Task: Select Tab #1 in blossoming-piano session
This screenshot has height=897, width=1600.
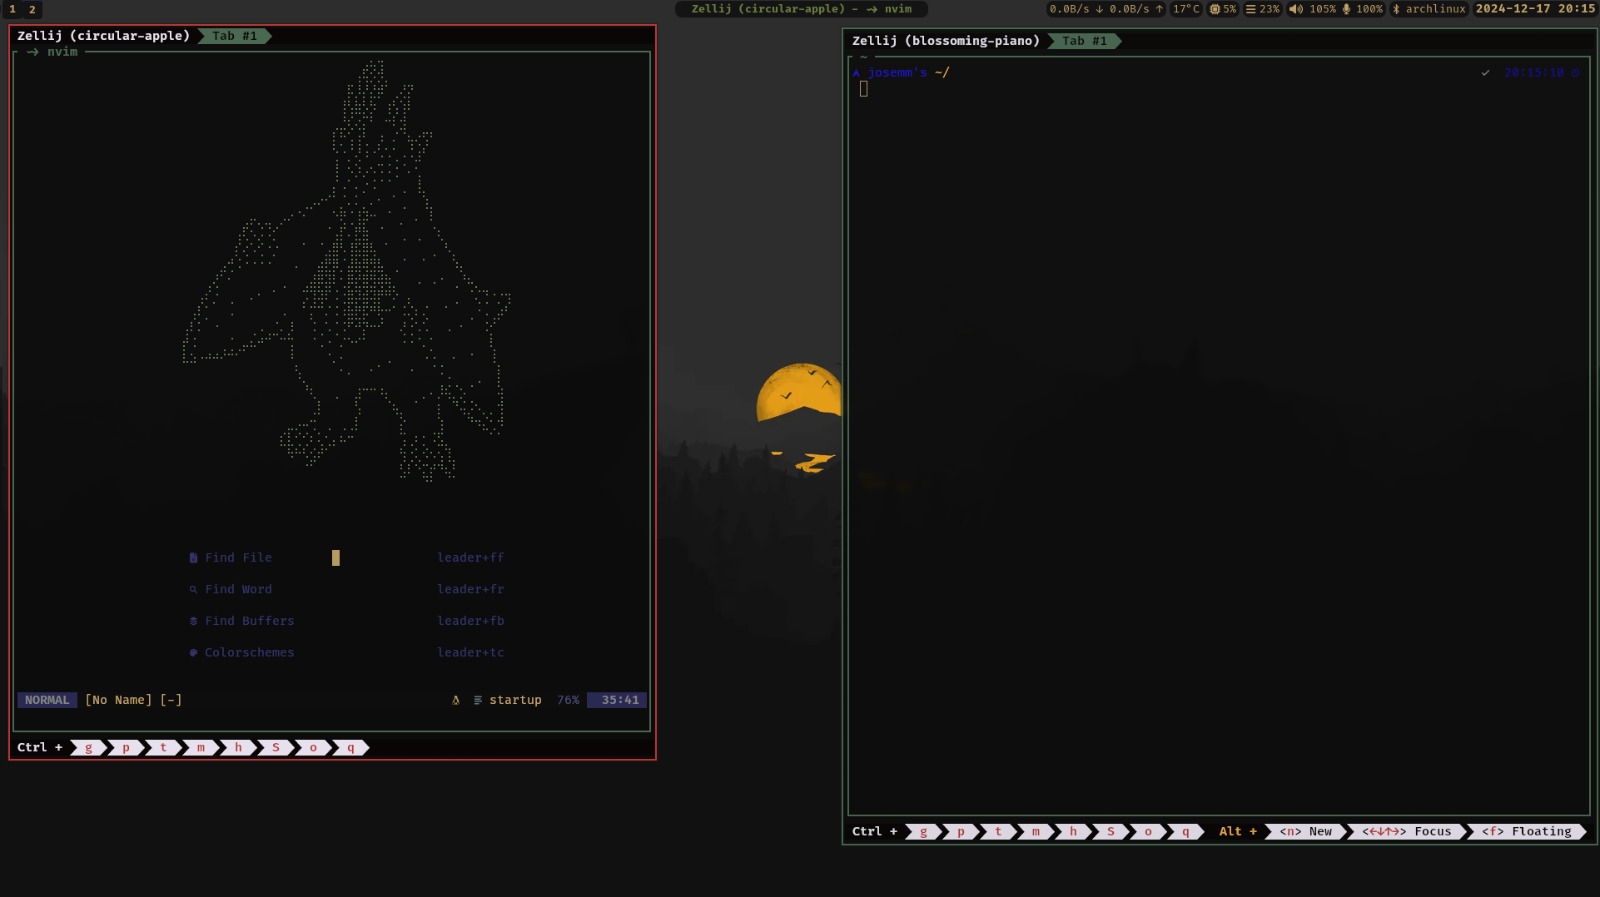Action: click(x=1085, y=41)
